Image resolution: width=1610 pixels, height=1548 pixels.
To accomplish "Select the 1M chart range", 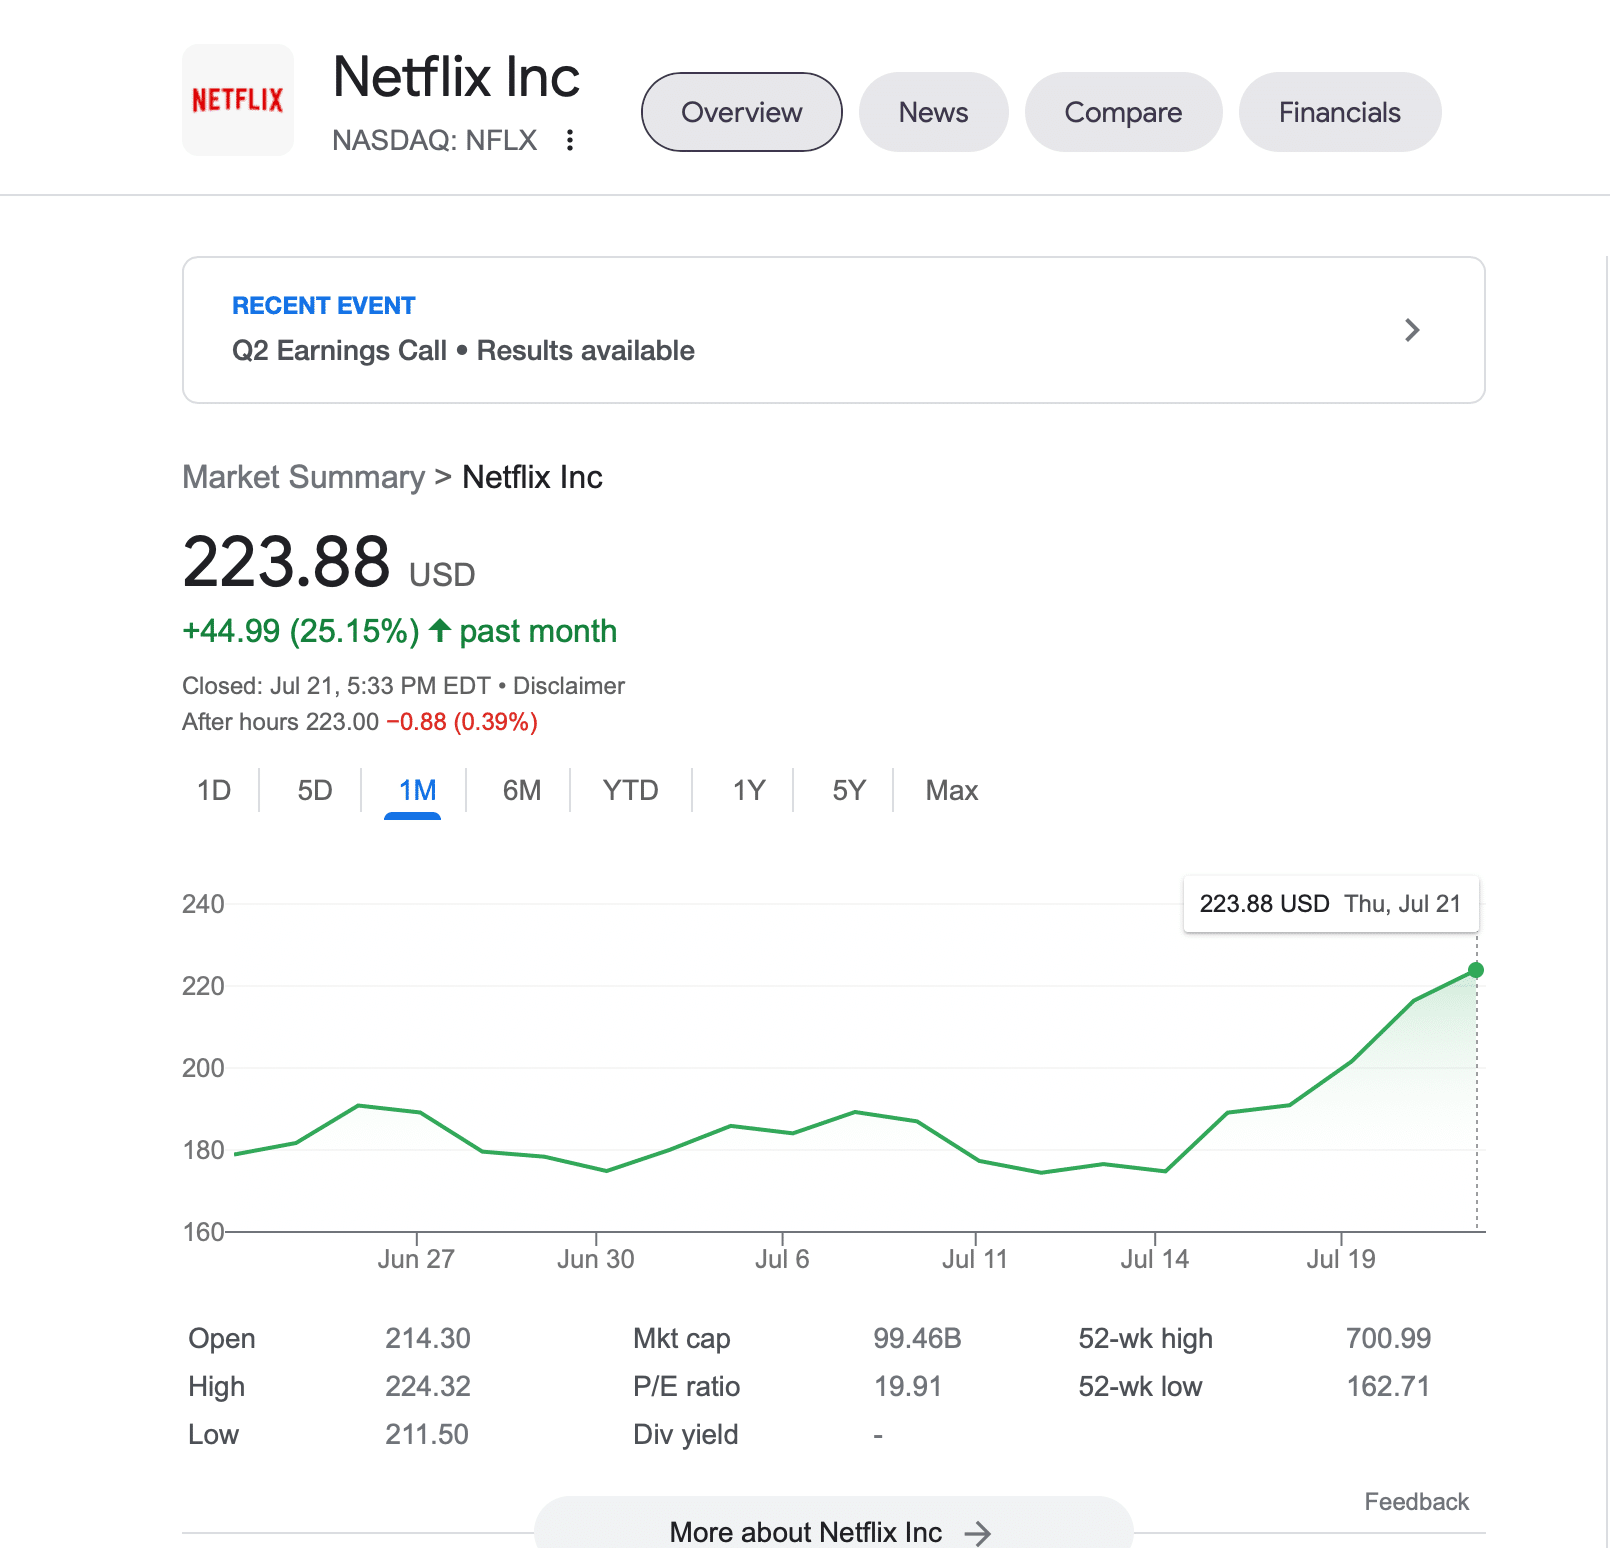I will click(x=417, y=790).
